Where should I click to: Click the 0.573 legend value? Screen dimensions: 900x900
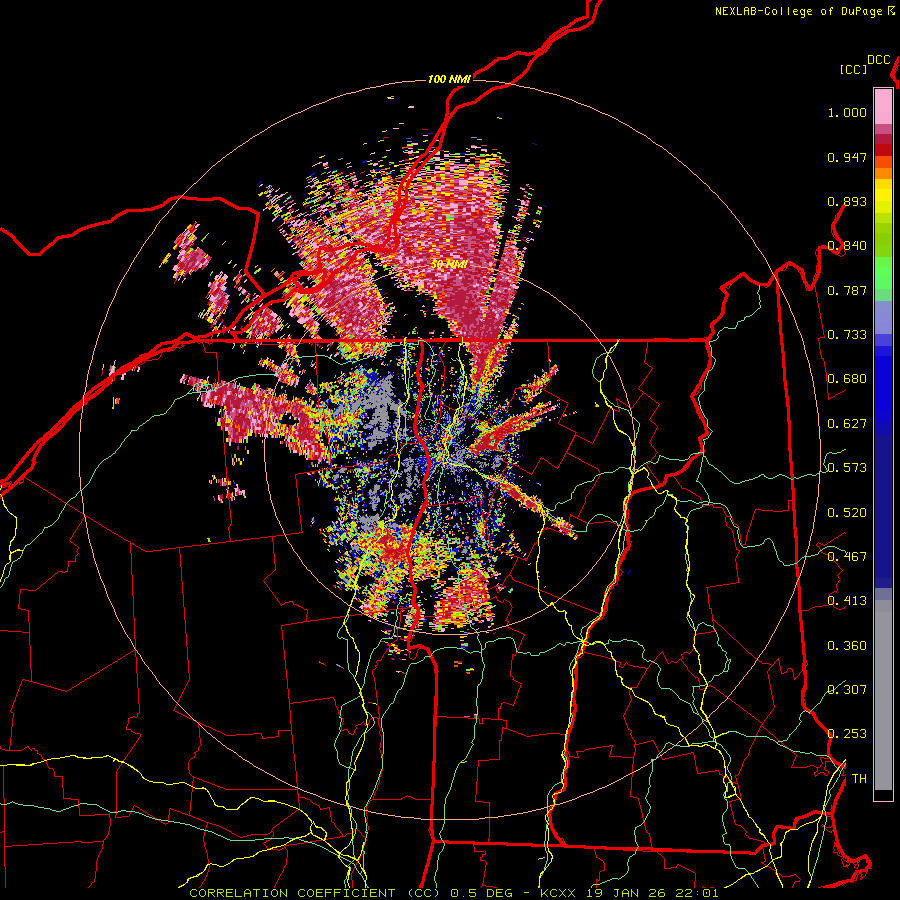[x=847, y=468]
